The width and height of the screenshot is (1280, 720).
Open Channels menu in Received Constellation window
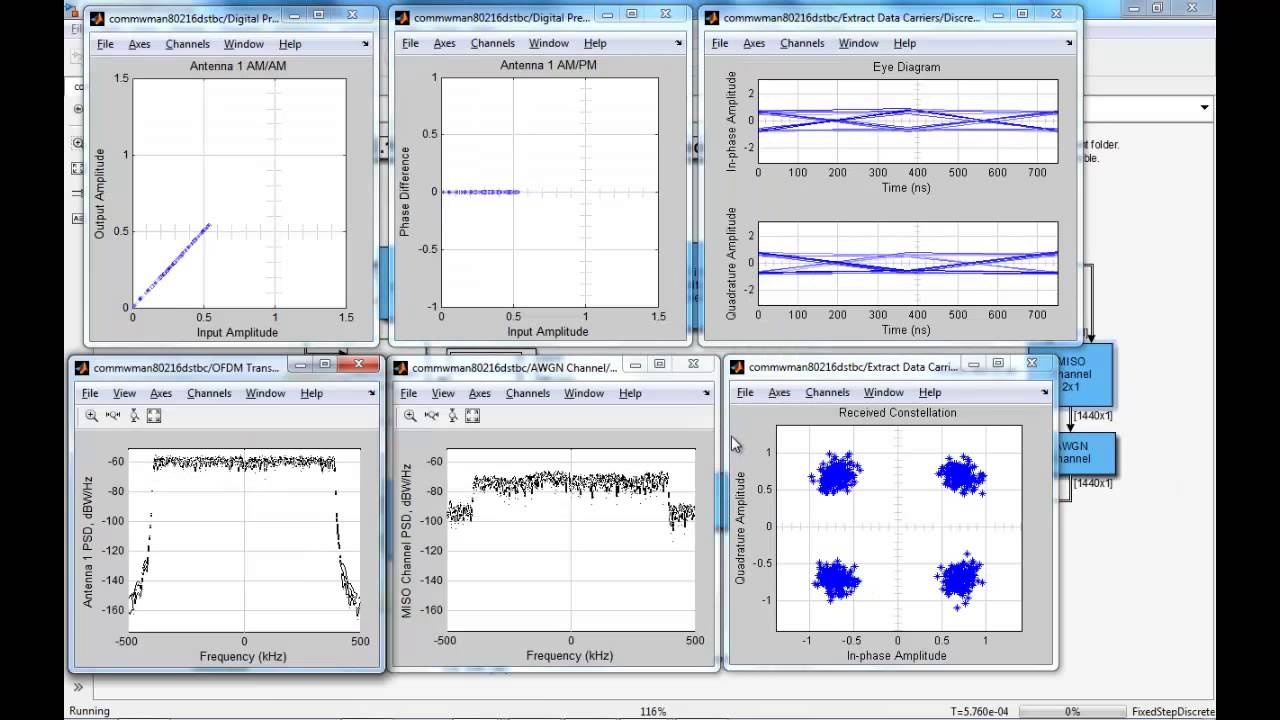828,392
